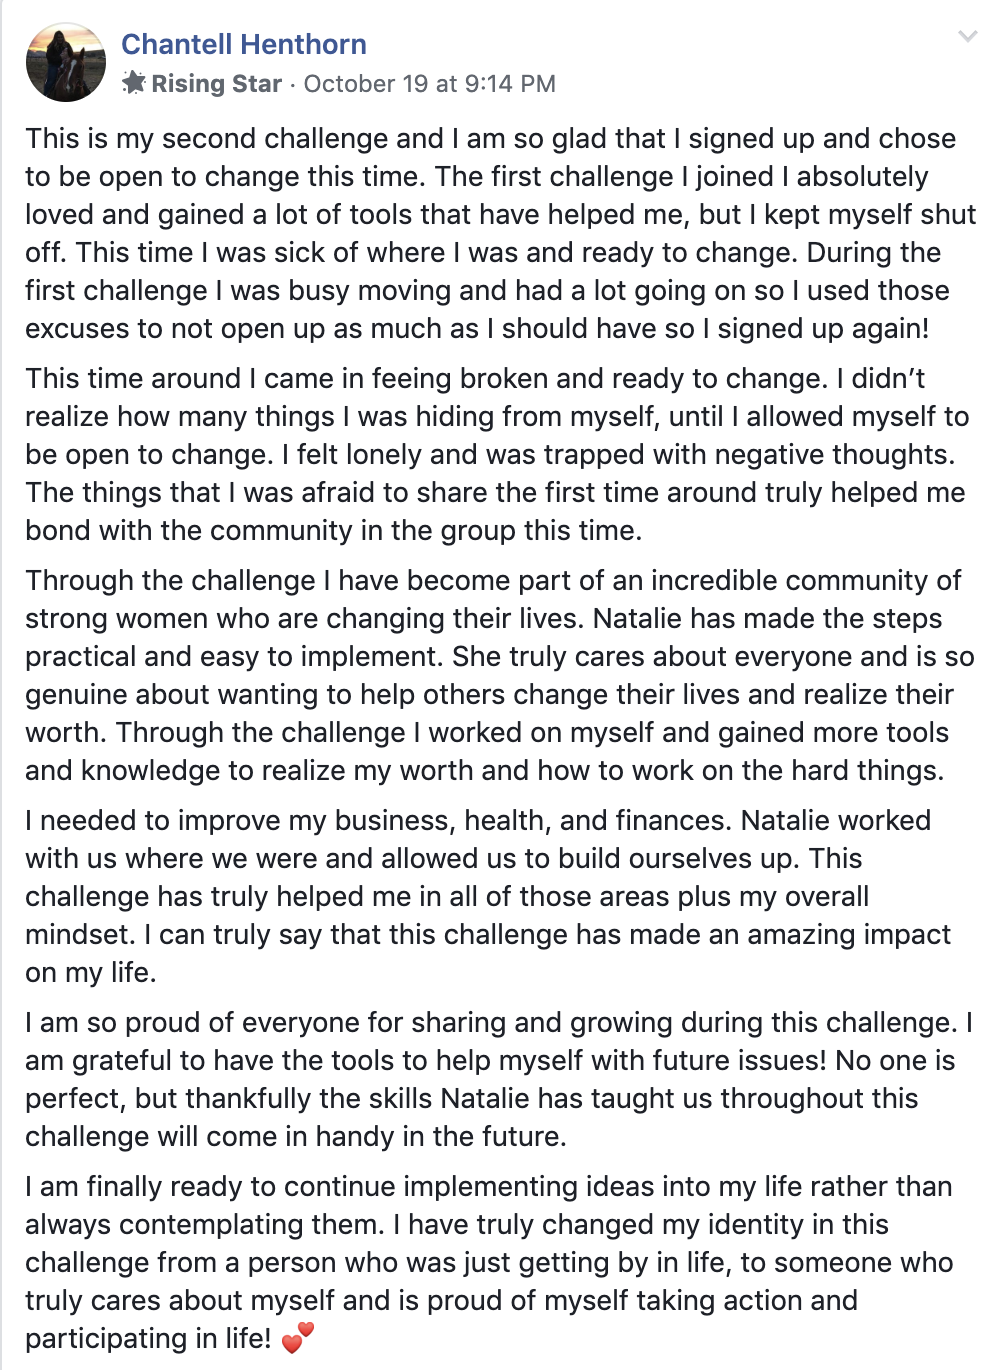990x1370 pixels.
Task: Click the phrase 'practical and easy to implement'
Action: (x=231, y=656)
